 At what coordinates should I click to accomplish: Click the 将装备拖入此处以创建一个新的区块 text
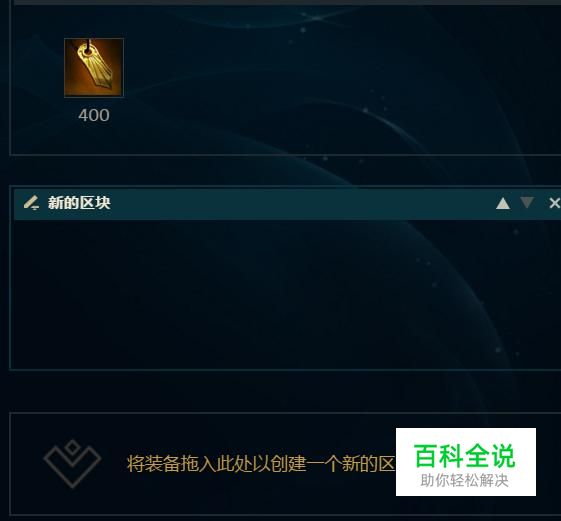coord(261,464)
